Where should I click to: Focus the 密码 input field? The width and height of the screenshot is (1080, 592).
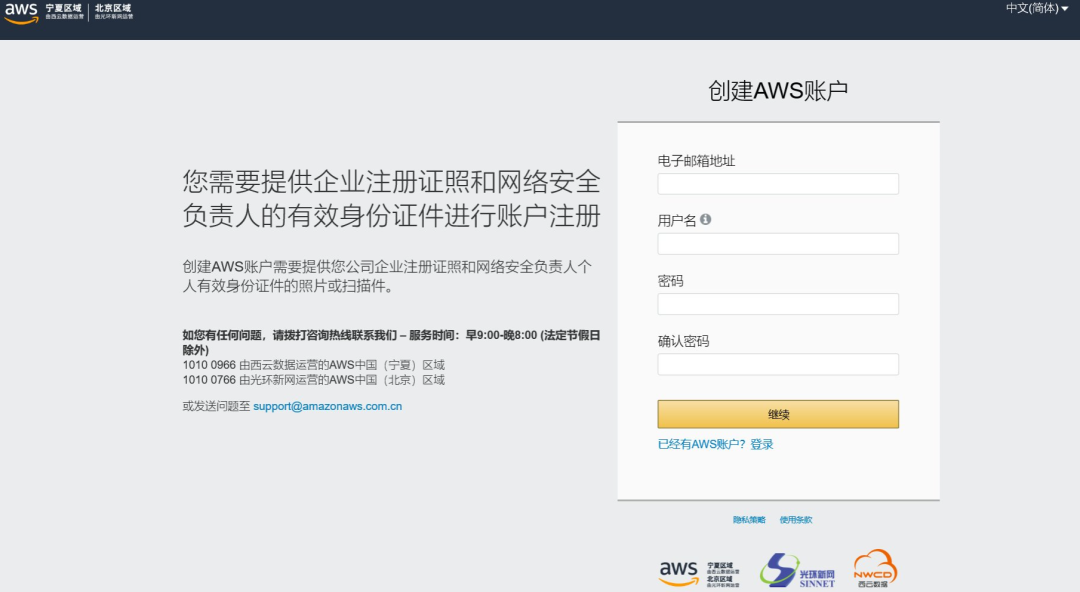click(x=778, y=304)
